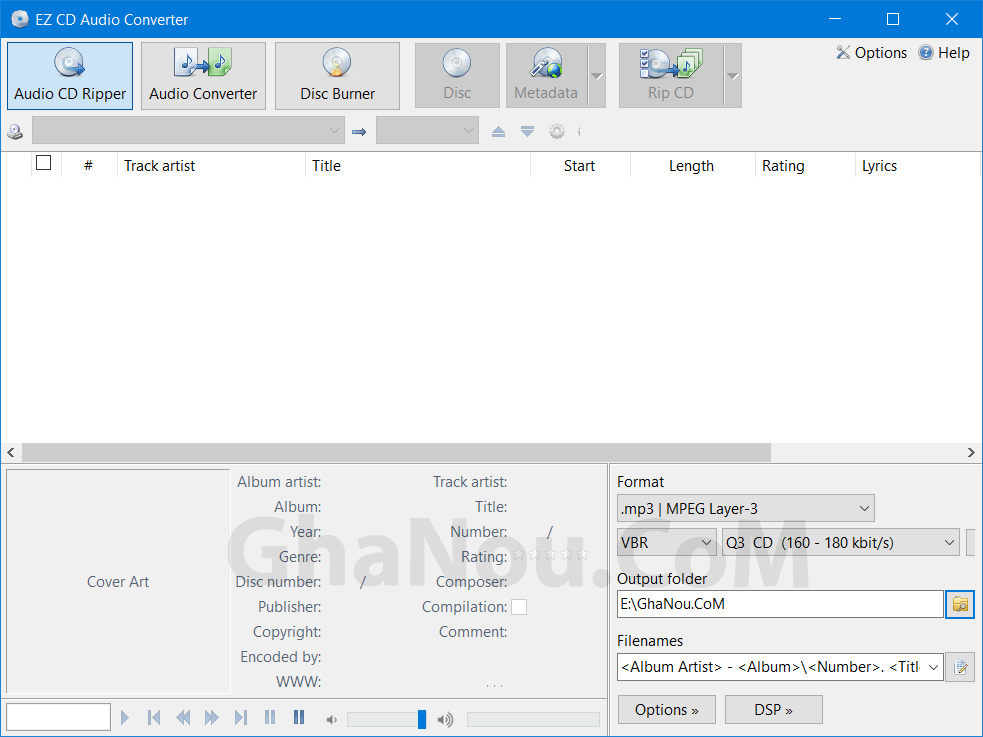
Task: Open the Audio Converter tab
Action: pos(203,76)
